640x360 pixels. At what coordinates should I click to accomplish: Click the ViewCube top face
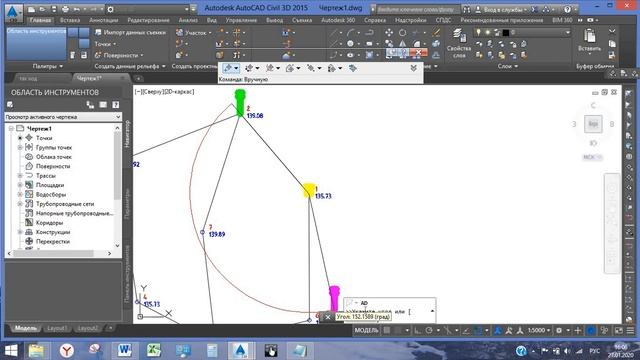[x=593, y=124]
